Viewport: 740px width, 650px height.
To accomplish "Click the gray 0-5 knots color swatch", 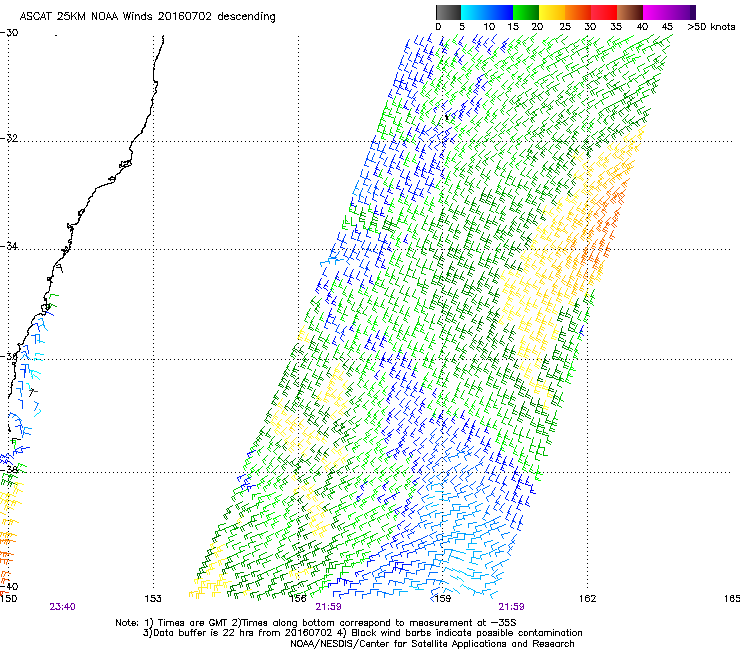I will pos(448,12).
